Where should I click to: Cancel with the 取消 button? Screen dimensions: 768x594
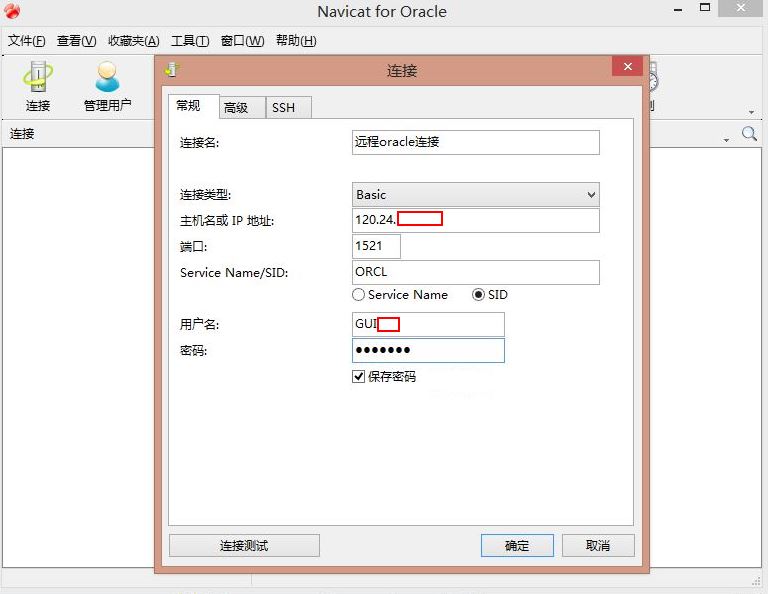[598, 546]
